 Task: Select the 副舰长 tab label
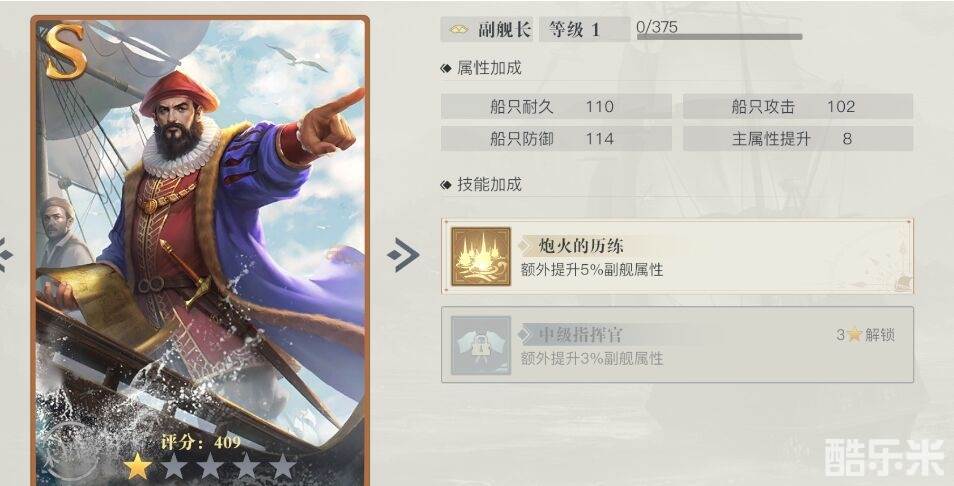[504, 29]
